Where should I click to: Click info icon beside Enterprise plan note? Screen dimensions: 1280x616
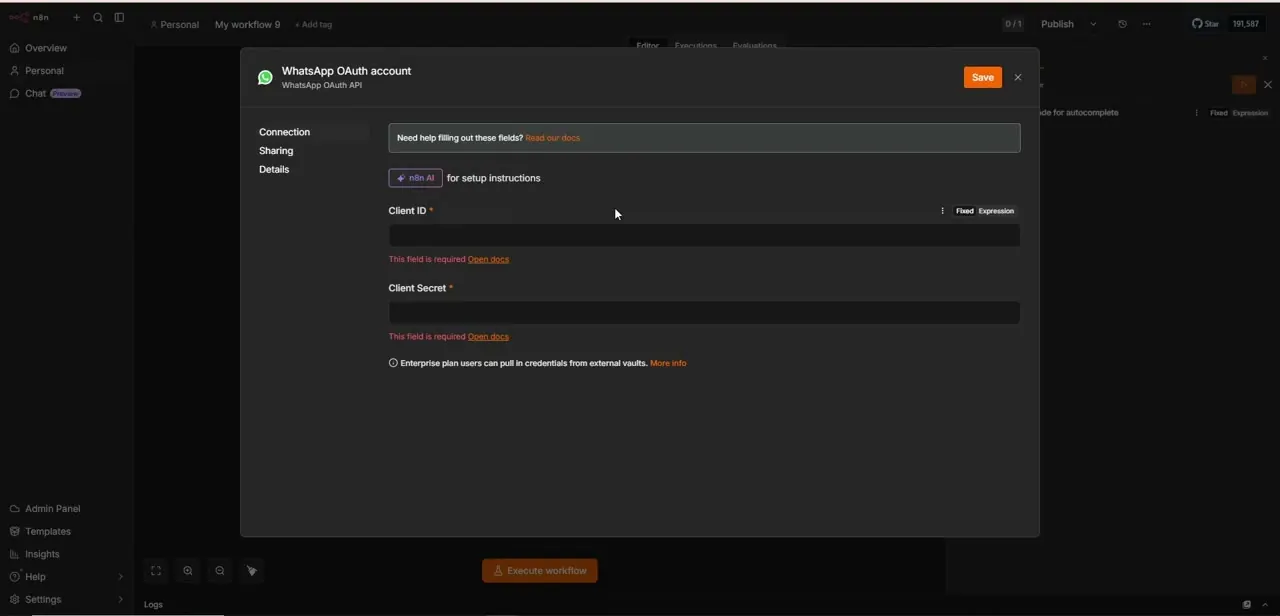(393, 363)
